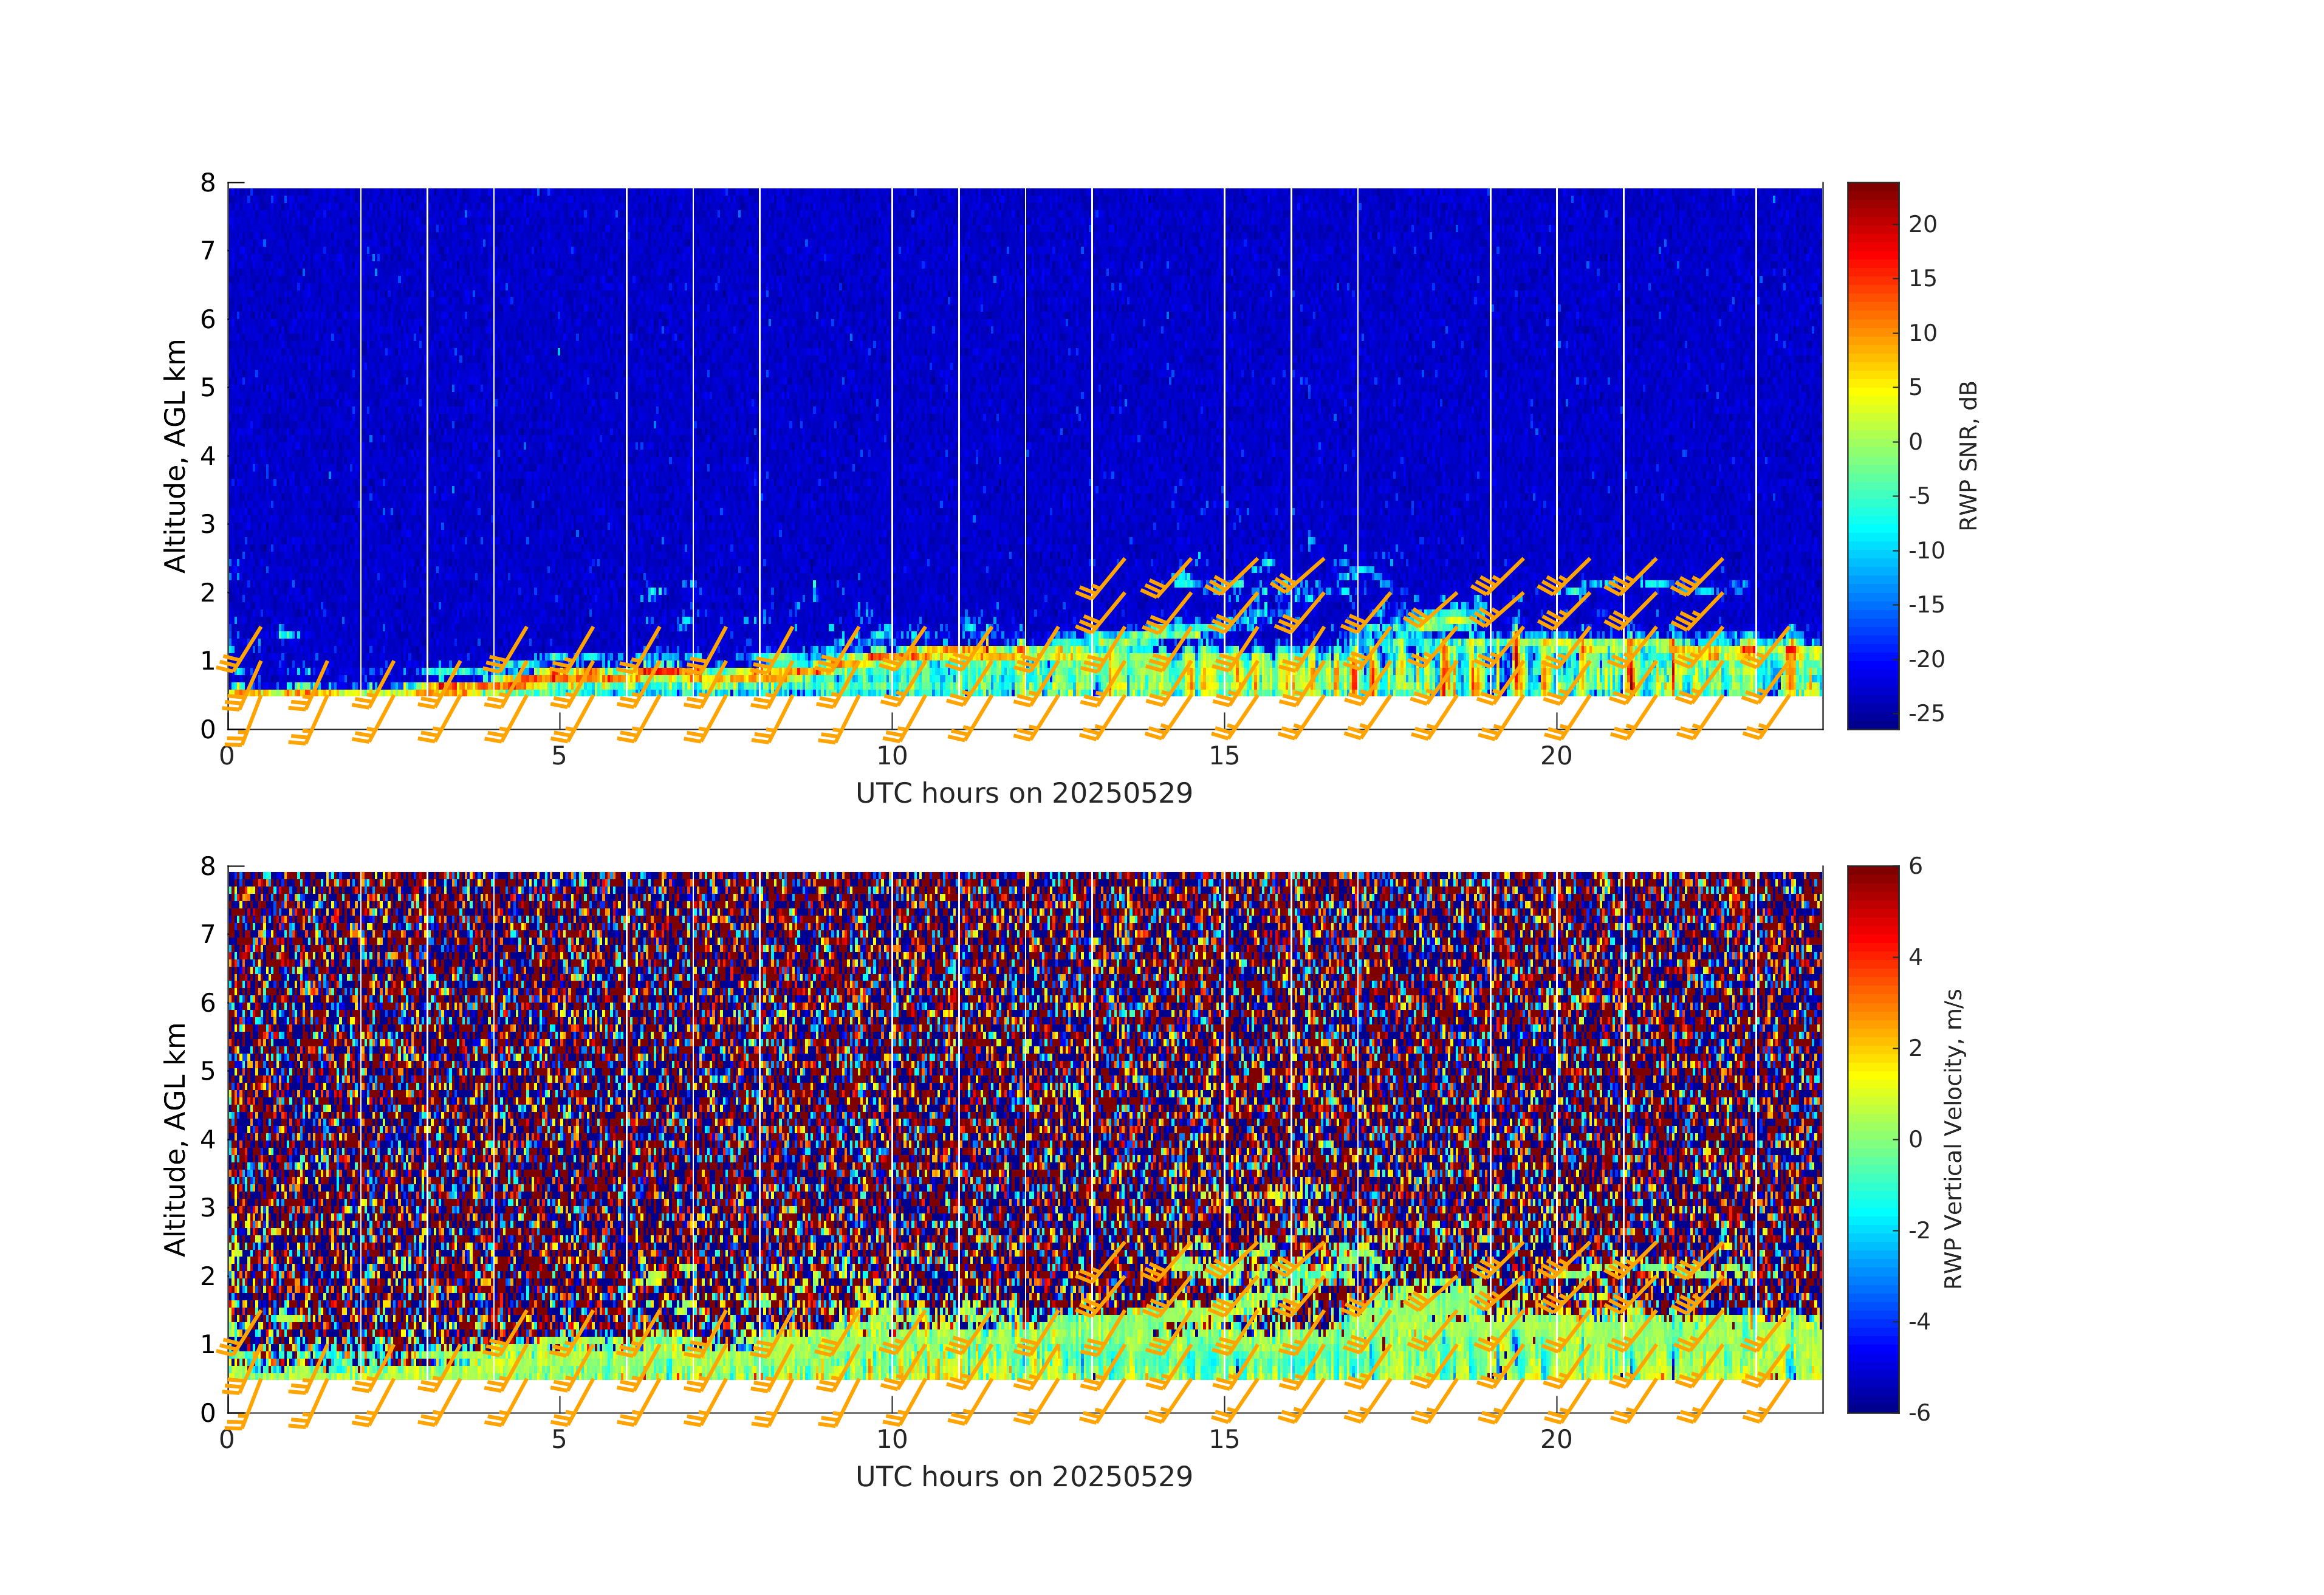Click the '20' hour tick on the bottom plot

(1556, 1440)
